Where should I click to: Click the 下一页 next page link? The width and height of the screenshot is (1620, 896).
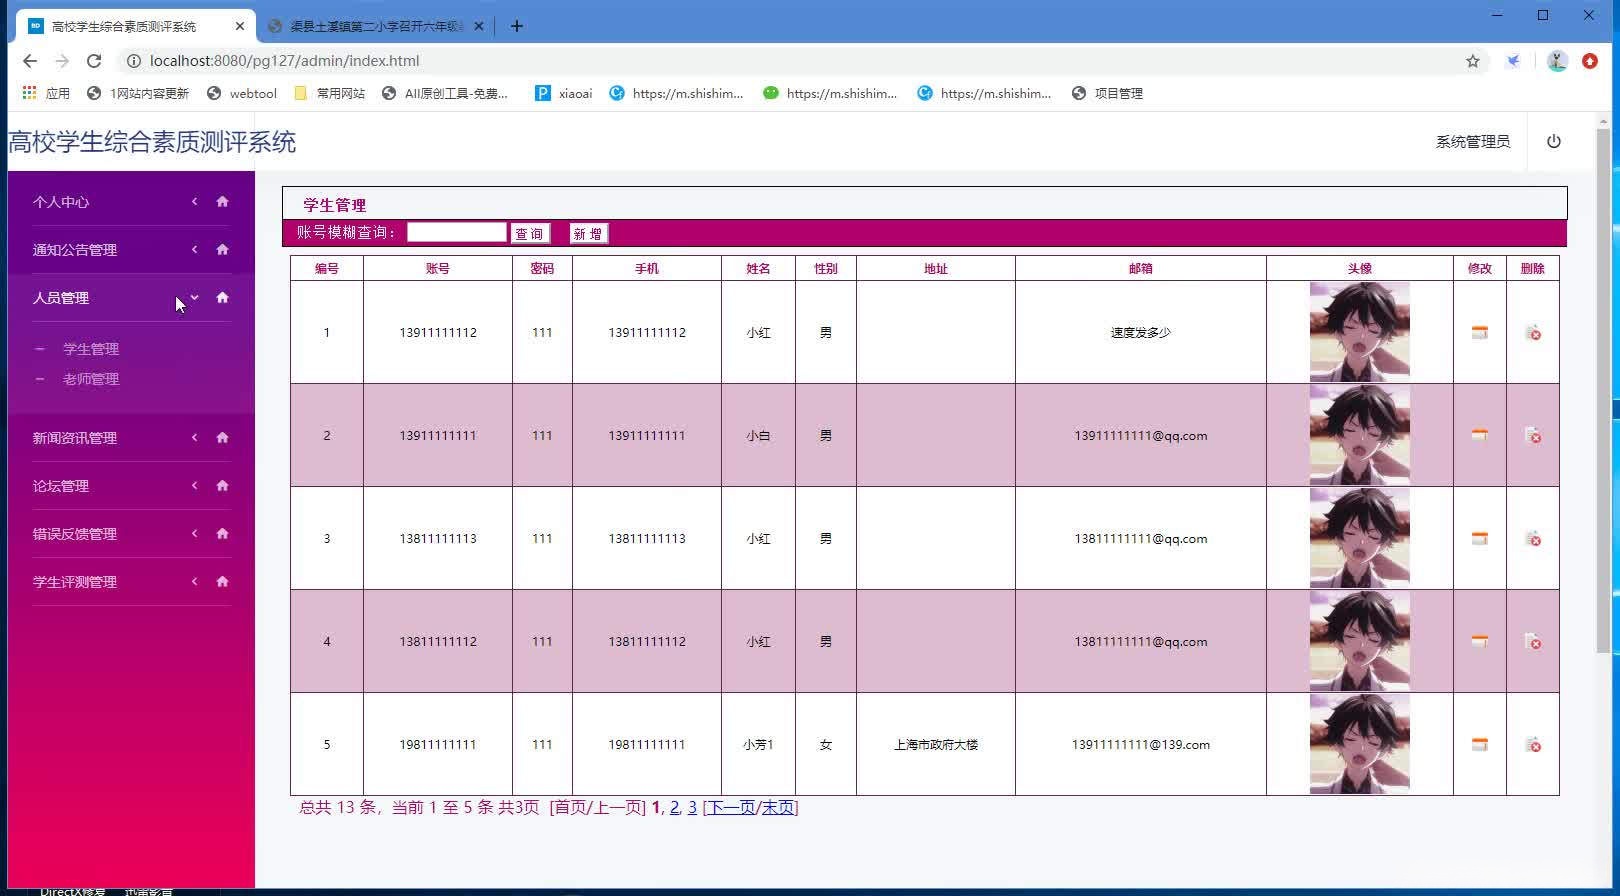[732, 808]
